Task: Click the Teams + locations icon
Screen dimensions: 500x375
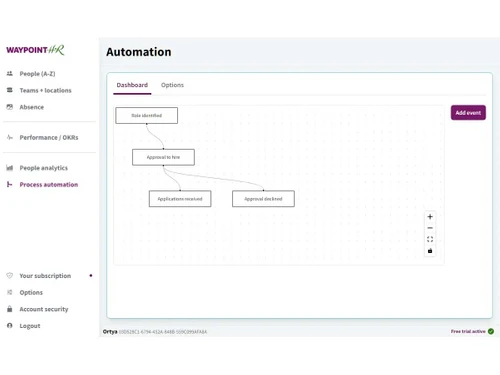Action: (x=10, y=90)
